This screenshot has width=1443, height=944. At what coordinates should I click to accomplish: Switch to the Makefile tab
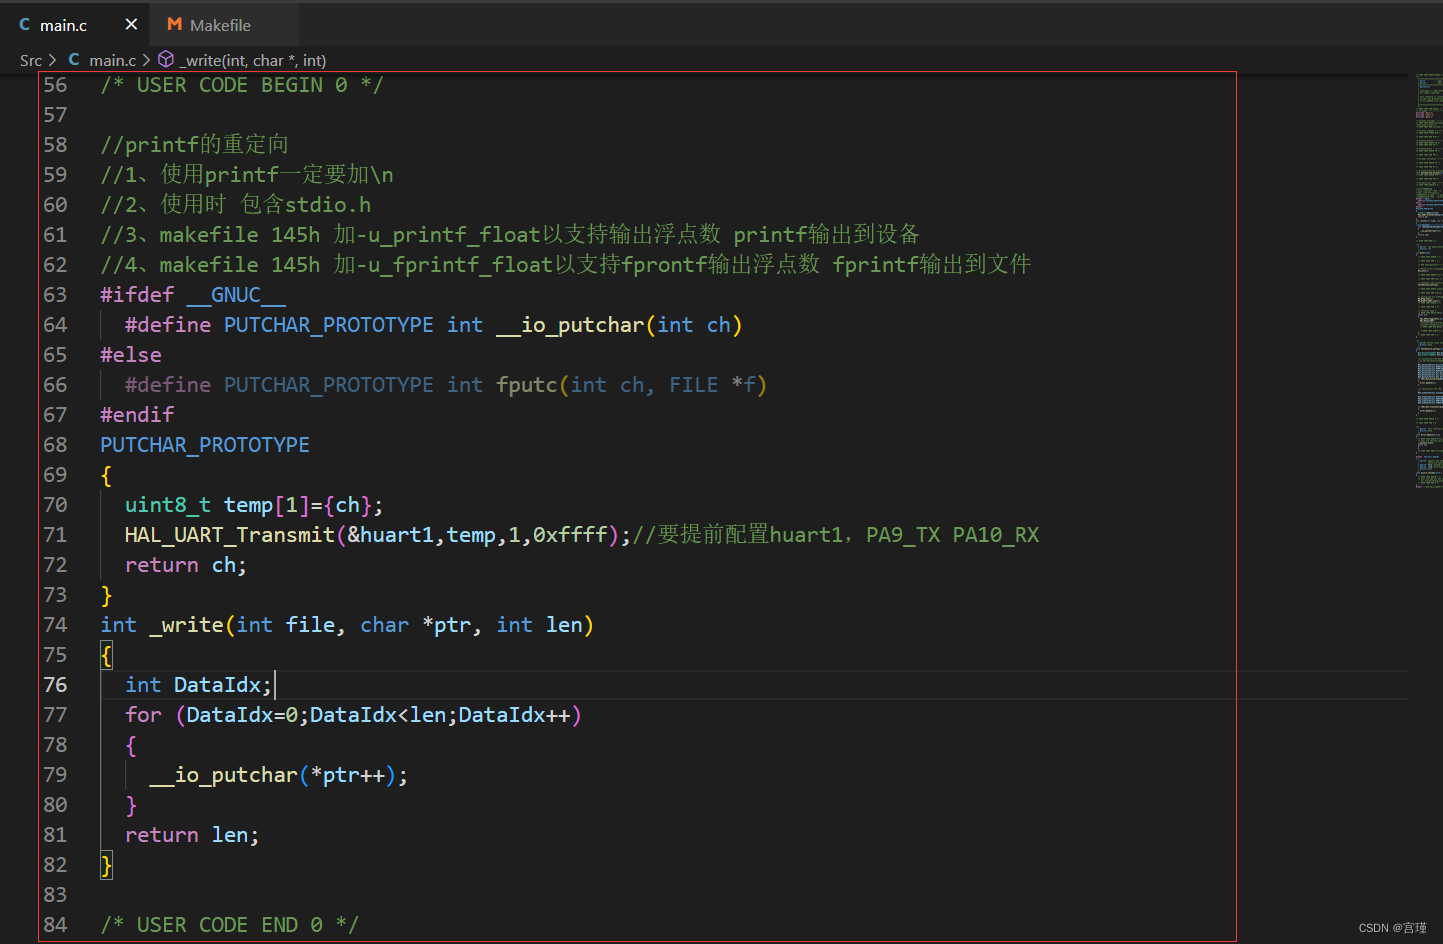pyautogui.click(x=222, y=24)
